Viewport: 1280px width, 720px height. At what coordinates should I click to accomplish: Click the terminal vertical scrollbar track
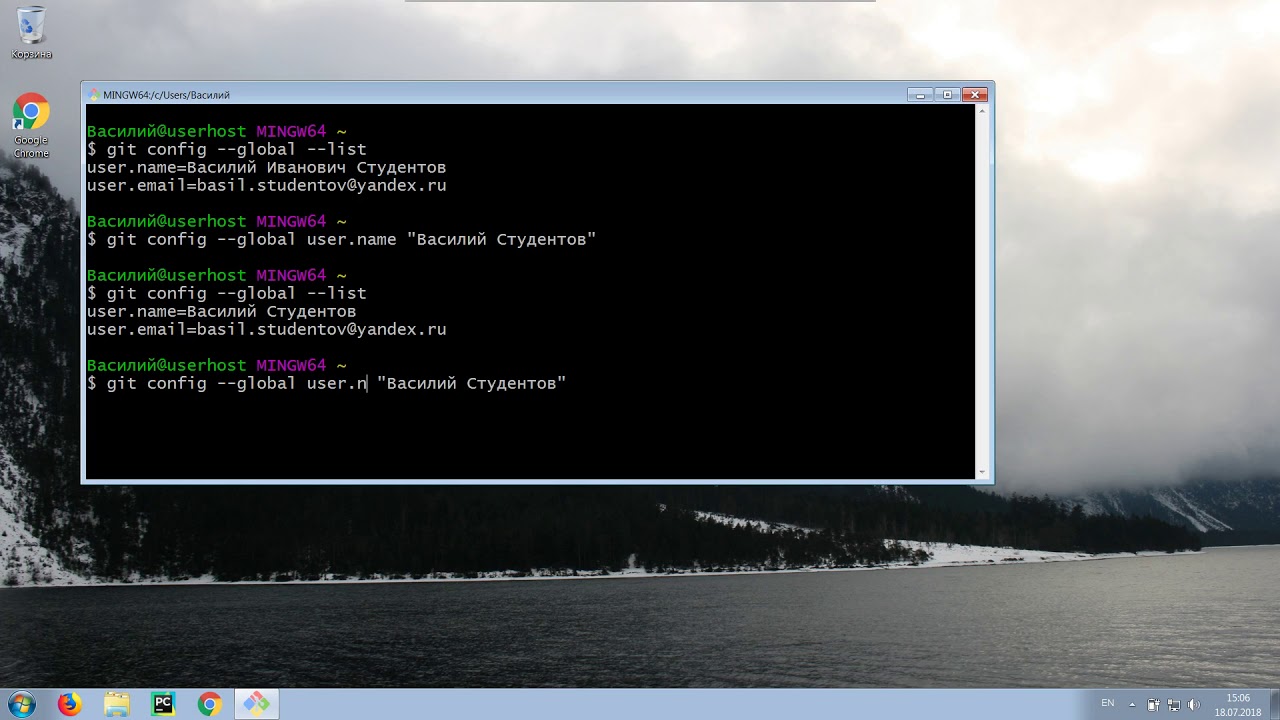[982, 291]
